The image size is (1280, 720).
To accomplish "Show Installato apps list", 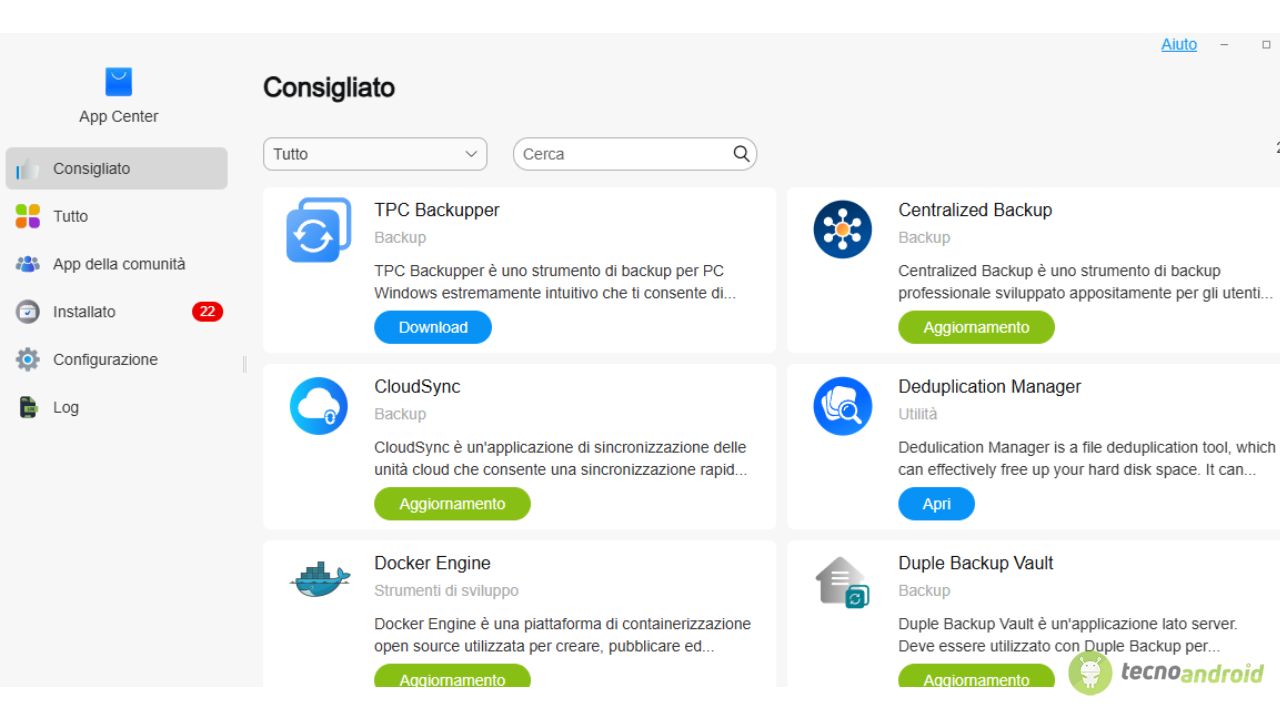I will coord(84,312).
